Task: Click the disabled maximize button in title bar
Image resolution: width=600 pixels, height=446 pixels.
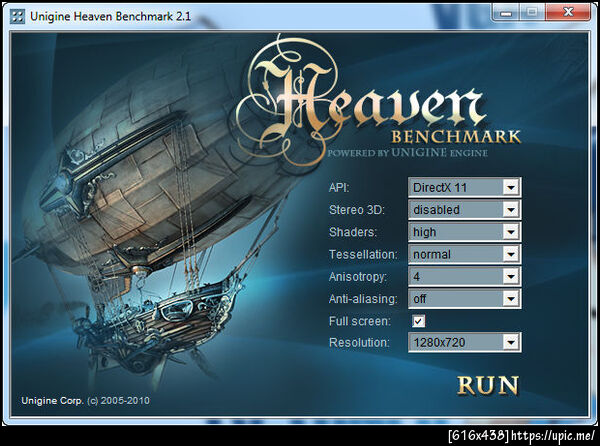Action: [x=532, y=13]
